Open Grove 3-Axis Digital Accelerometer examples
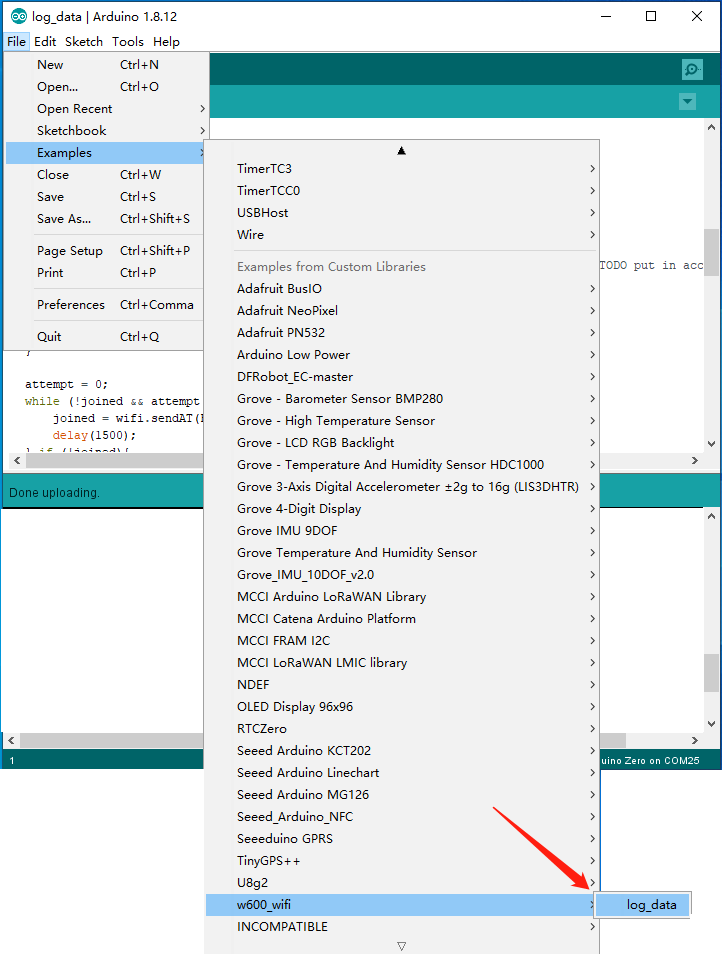The image size is (722, 954). click(x=402, y=487)
